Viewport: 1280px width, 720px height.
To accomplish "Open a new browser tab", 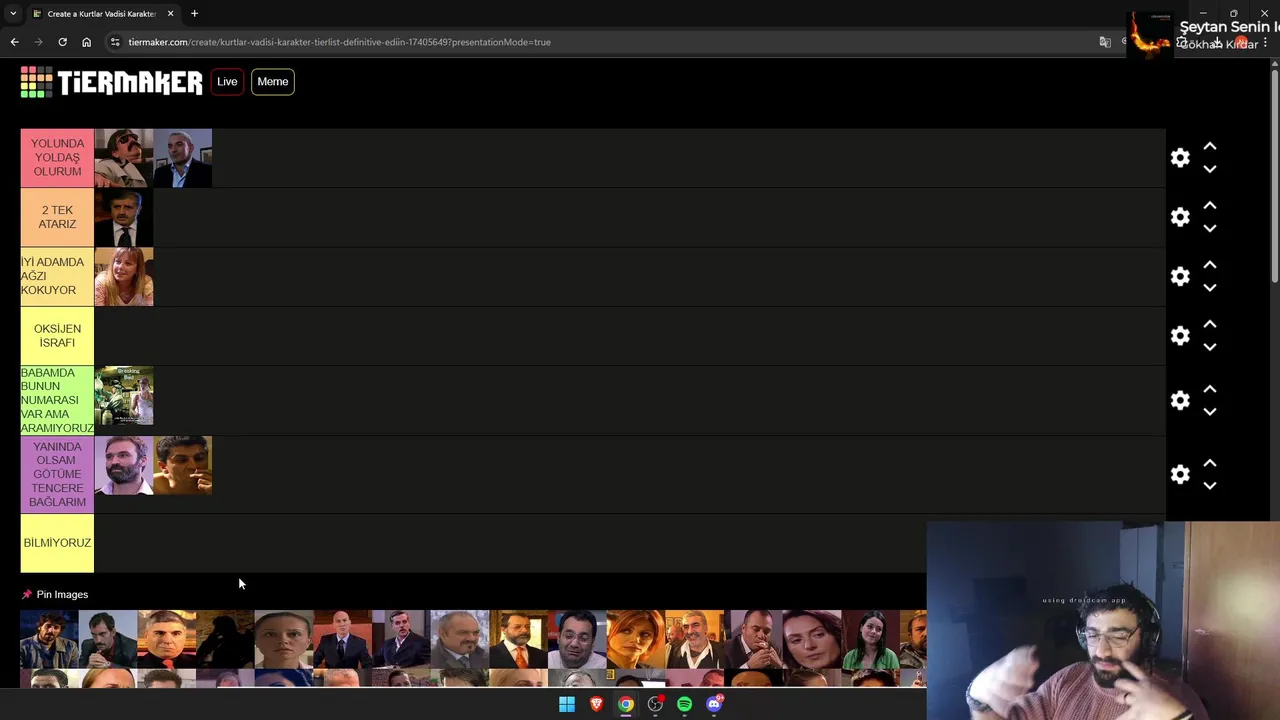I will click(x=194, y=14).
